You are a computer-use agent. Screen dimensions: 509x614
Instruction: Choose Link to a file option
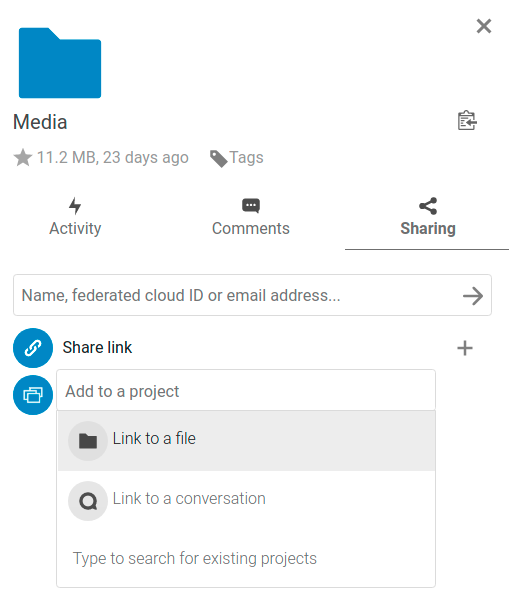click(247, 441)
